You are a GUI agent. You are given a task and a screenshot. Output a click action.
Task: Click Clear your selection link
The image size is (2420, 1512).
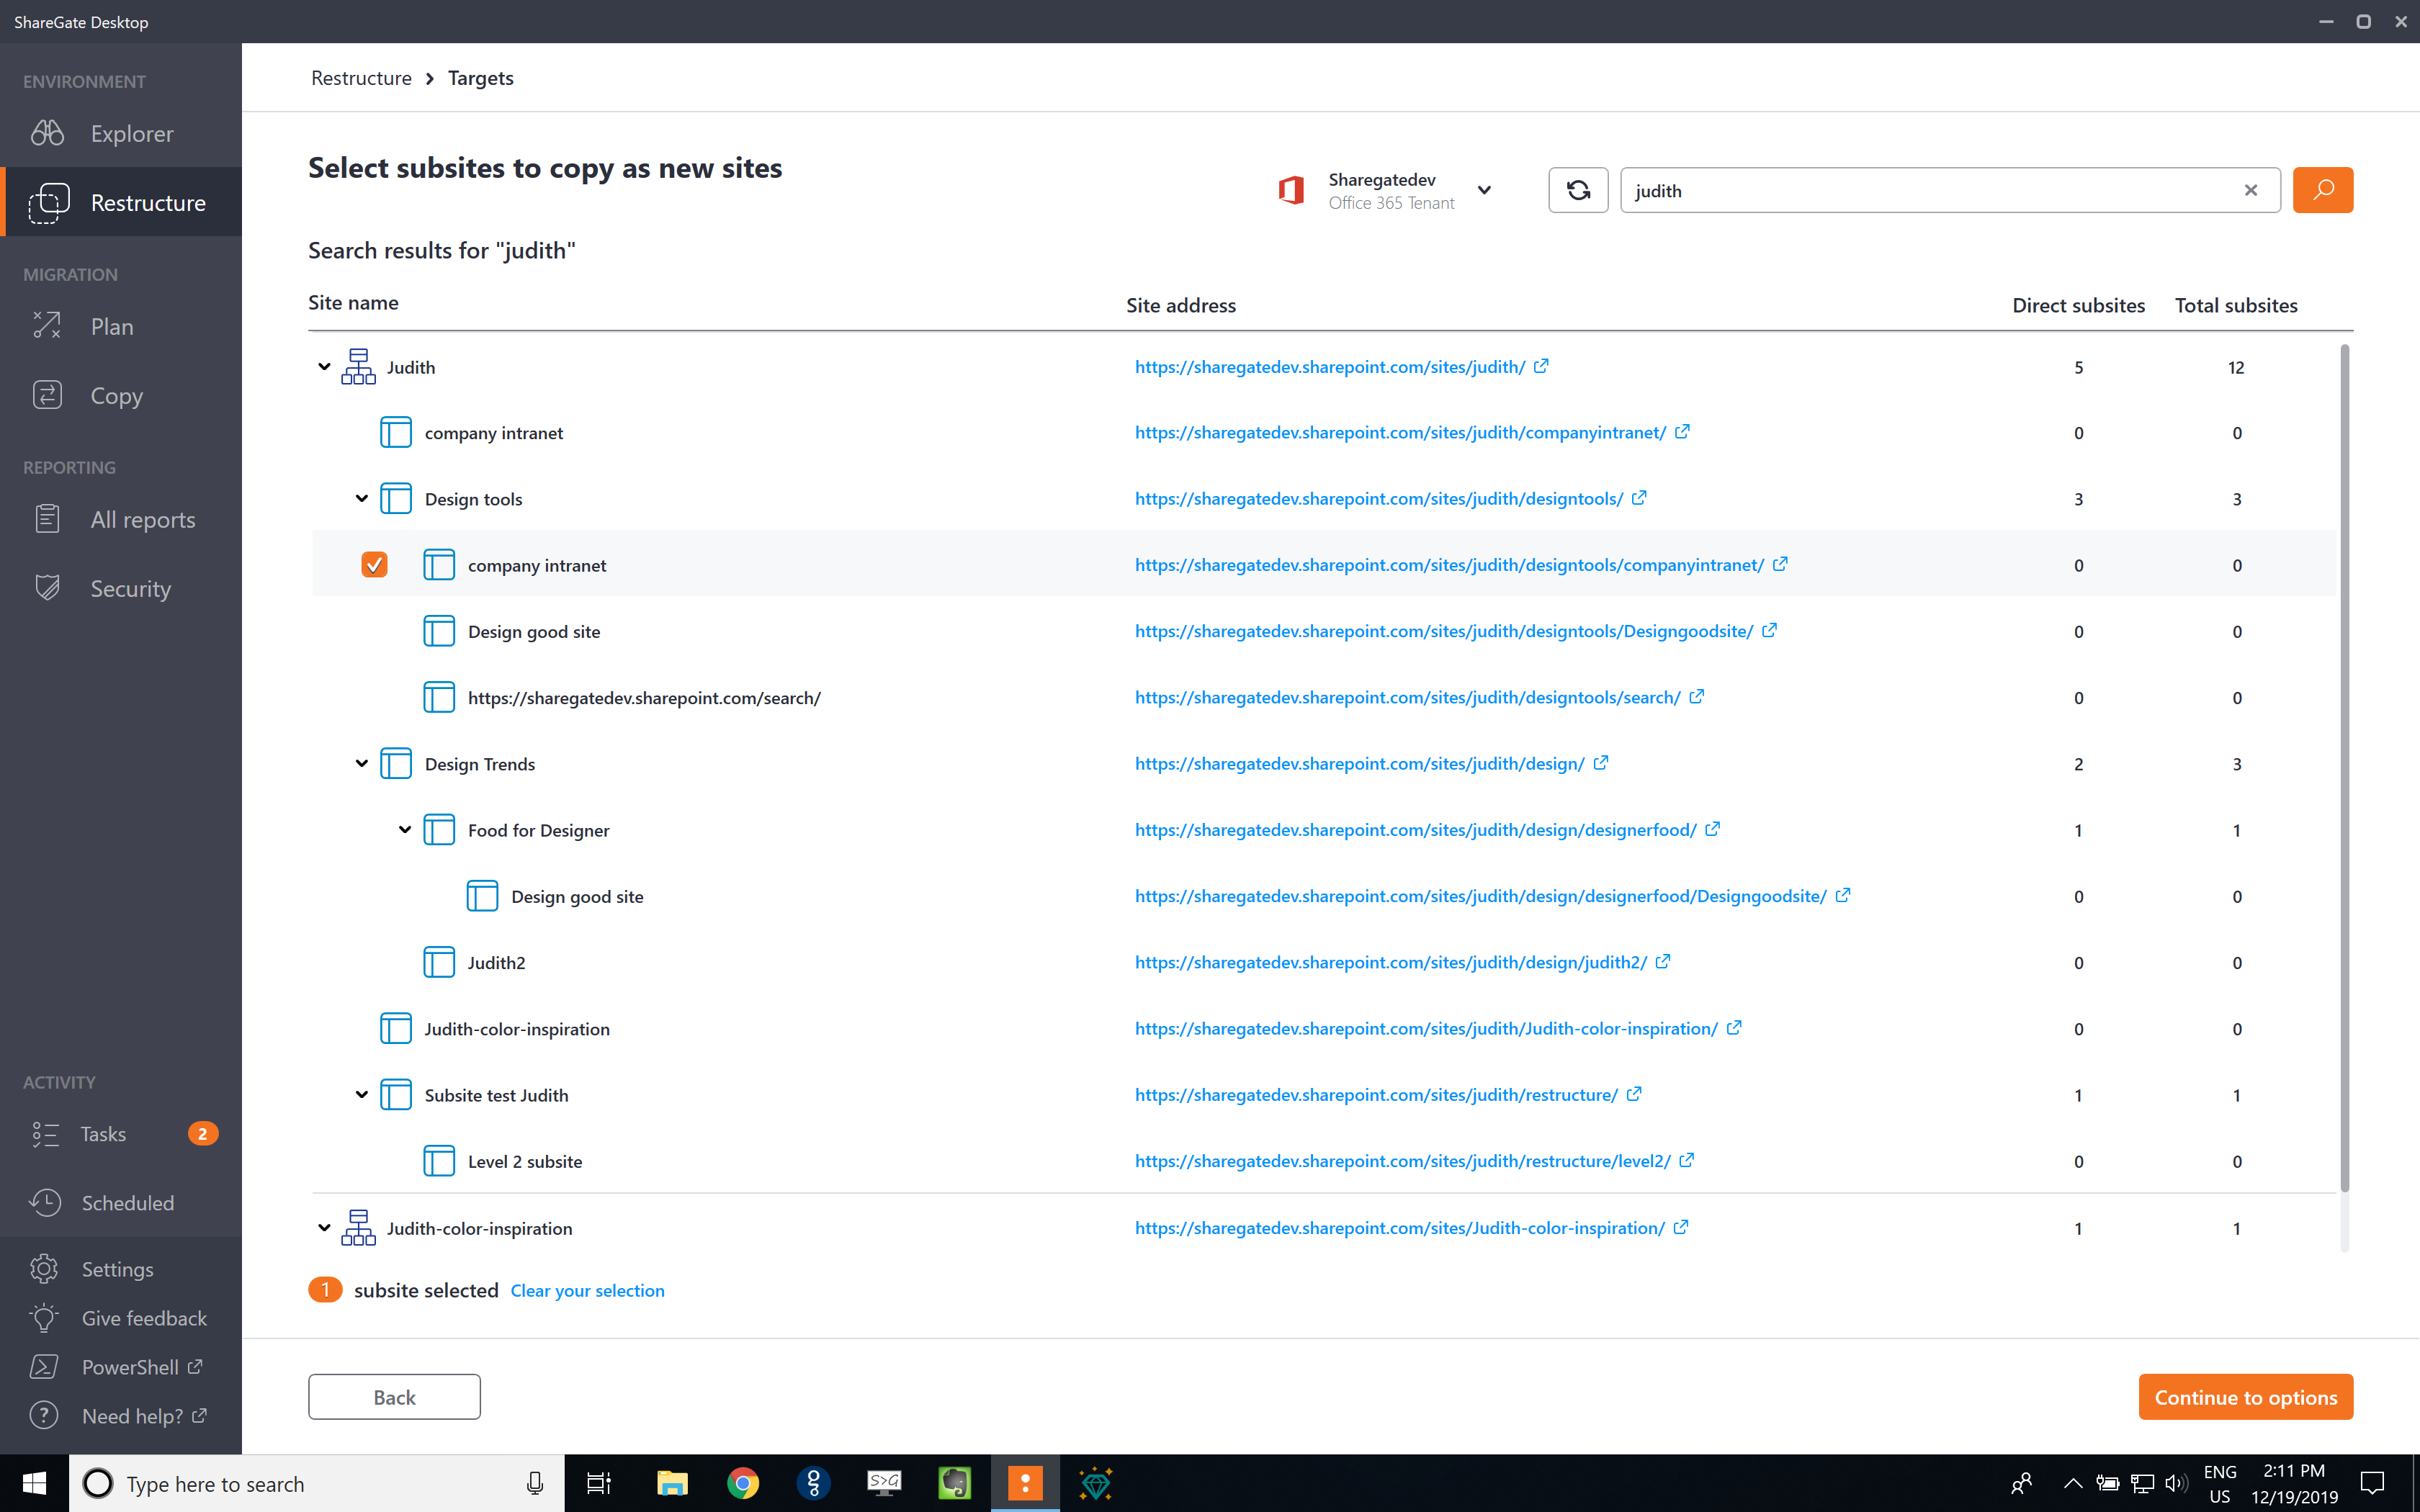point(587,1289)
